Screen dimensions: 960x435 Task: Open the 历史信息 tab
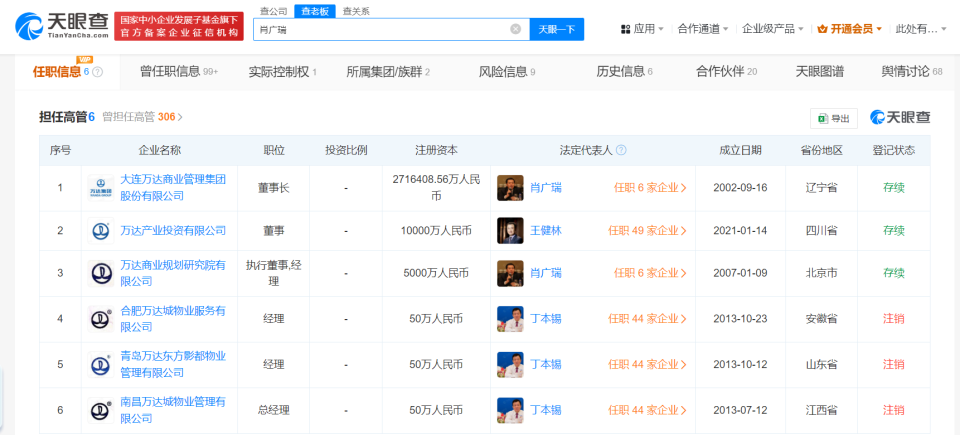[x=624, y=72]
